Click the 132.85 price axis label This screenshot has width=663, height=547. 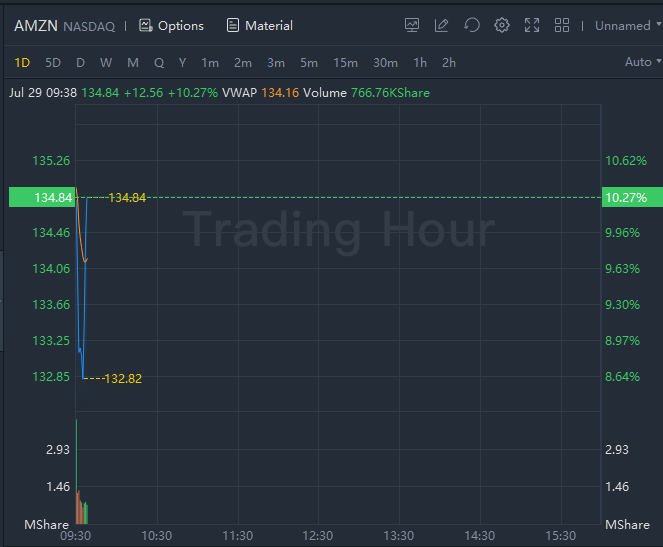coord(51,377)
